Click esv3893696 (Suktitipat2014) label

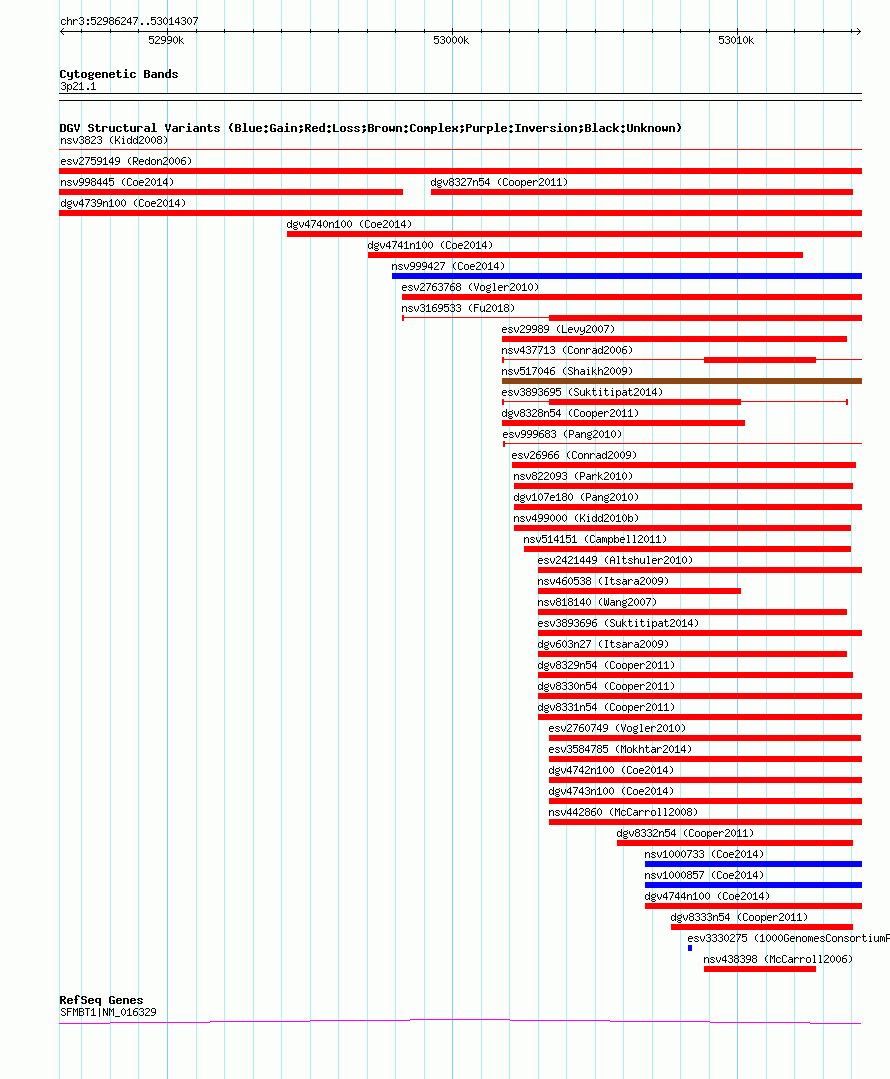coord(618,623)
